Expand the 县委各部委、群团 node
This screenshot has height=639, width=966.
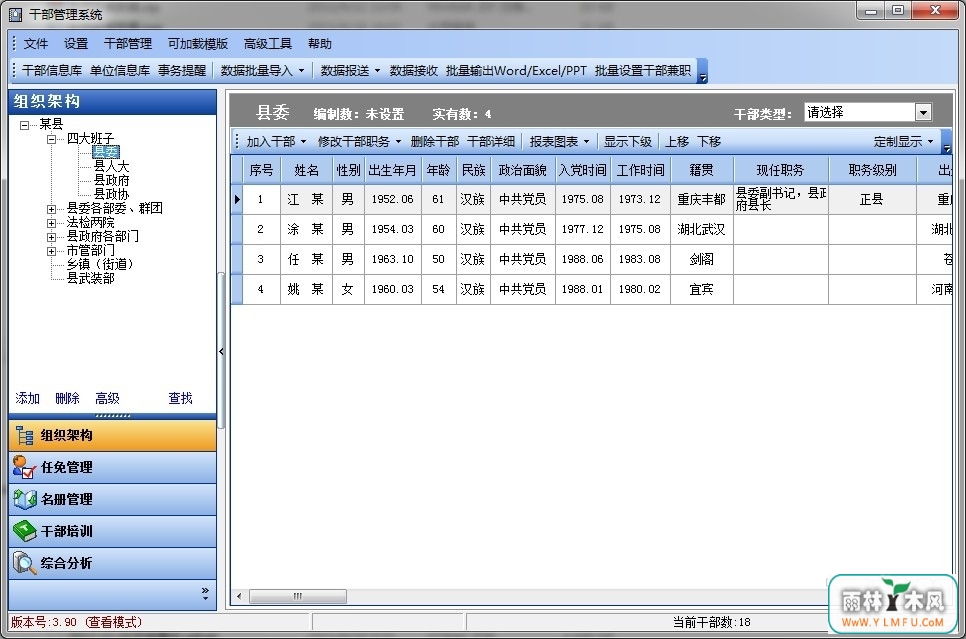(52, 209)
